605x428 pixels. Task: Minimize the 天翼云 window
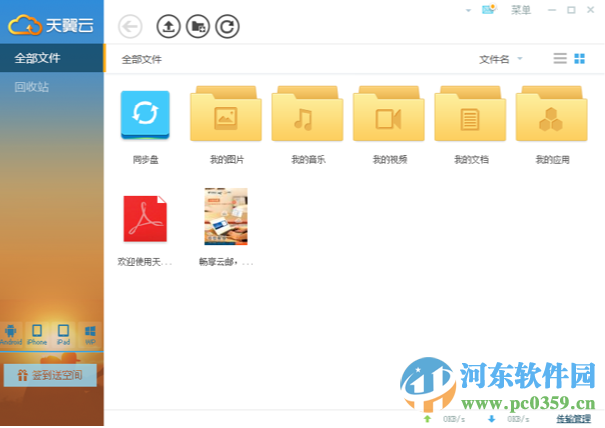tap(552, 10)
